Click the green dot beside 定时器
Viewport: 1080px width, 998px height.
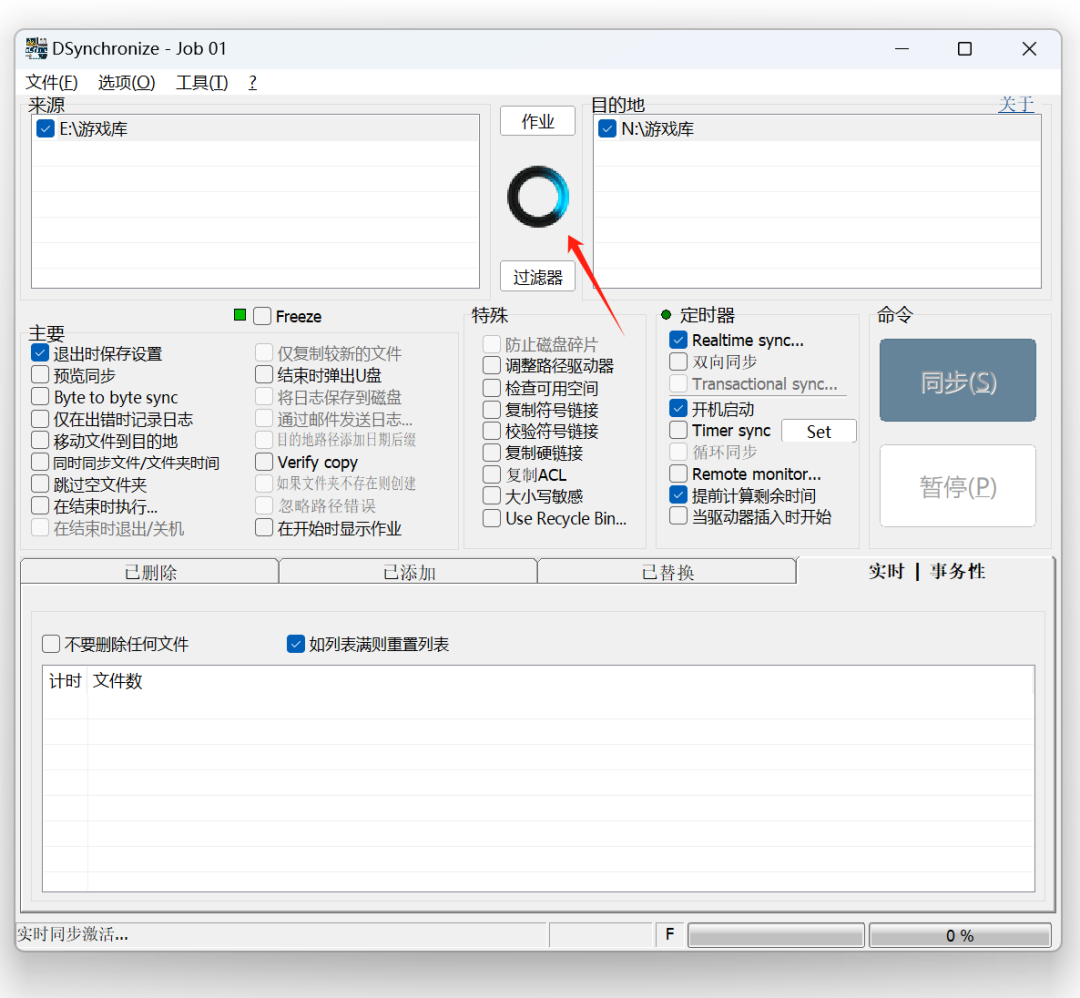pyautogui.click(x=666, y=315)
